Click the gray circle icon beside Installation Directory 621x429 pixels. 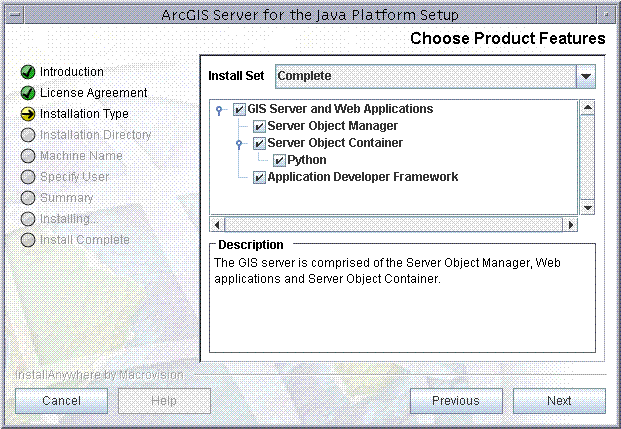(x=28, y=135)
